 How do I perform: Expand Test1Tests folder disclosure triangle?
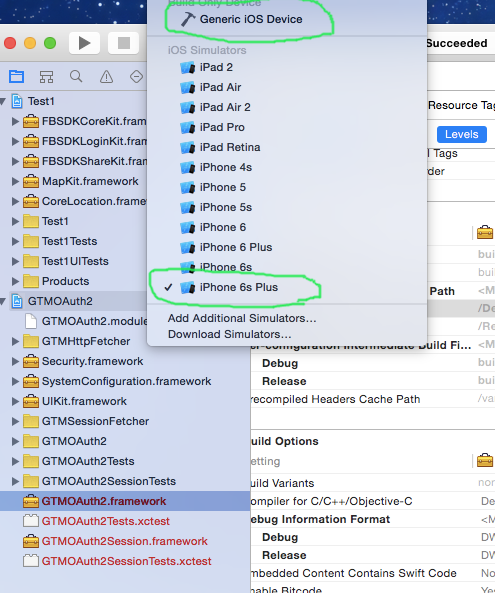(15, 241)
